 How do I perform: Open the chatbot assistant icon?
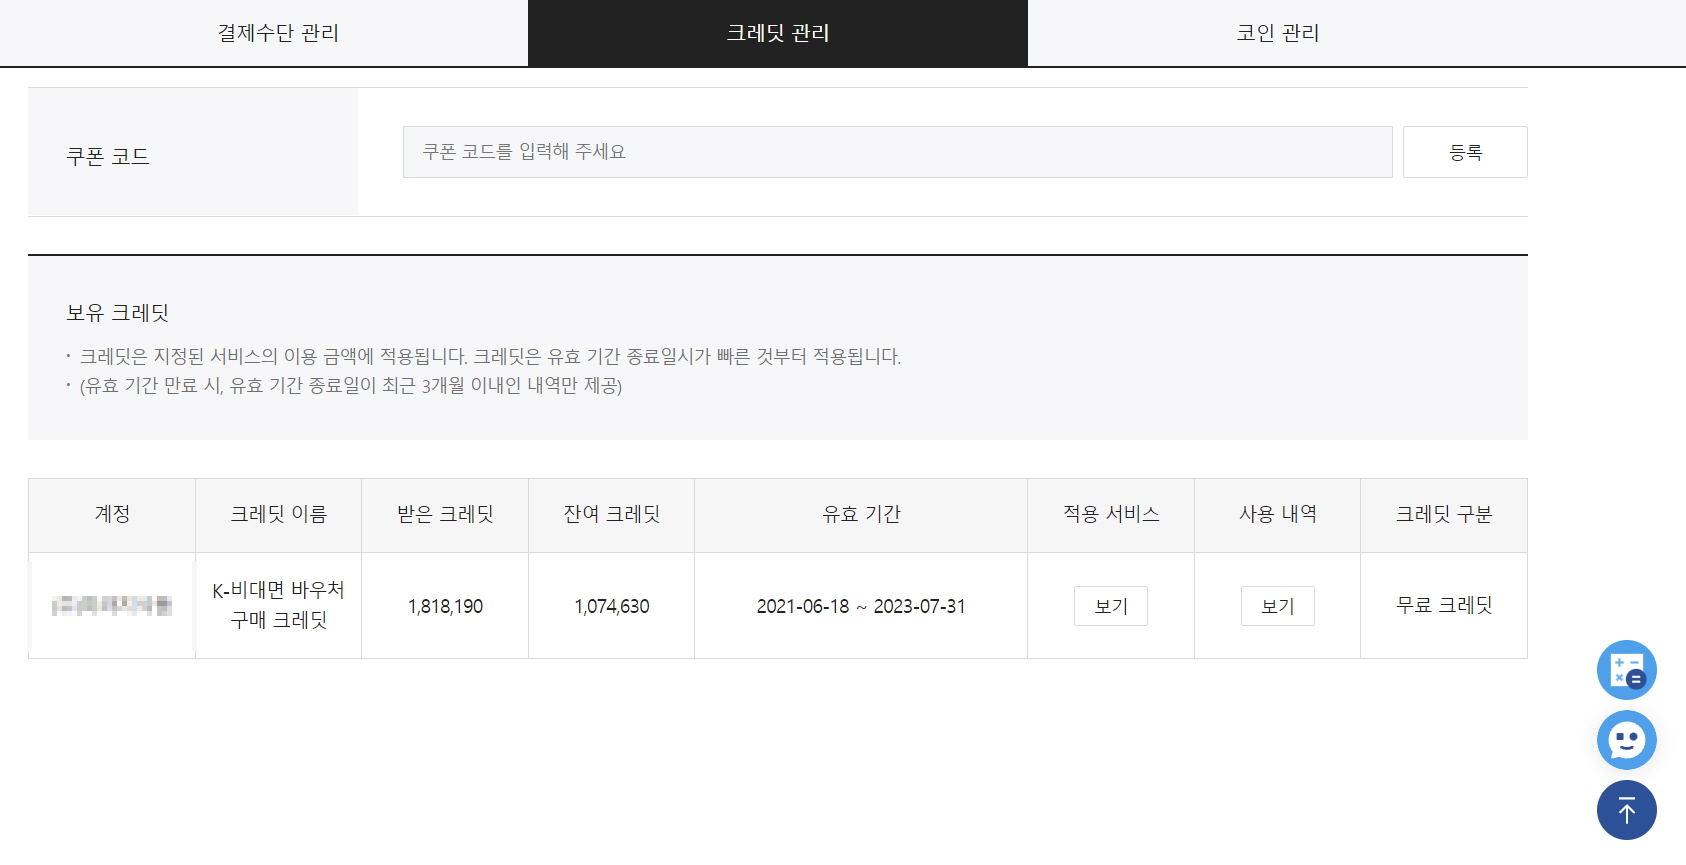pos(1626,740)
